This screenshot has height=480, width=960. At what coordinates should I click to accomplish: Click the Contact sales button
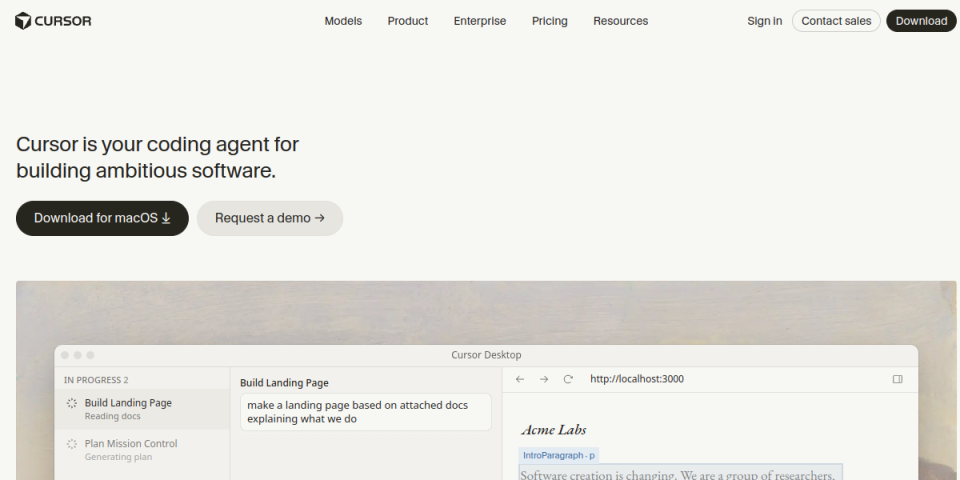(x=836, y=21)
